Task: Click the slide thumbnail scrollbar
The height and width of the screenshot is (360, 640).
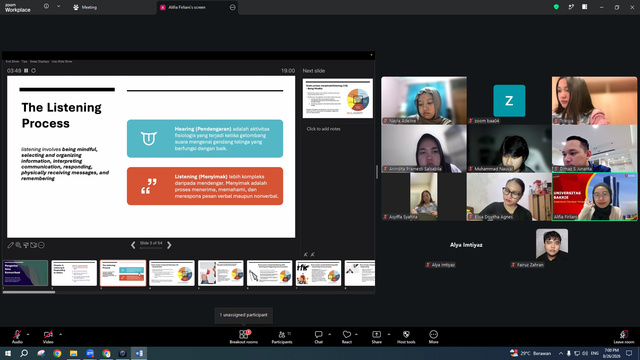Action: click(29, 292)
